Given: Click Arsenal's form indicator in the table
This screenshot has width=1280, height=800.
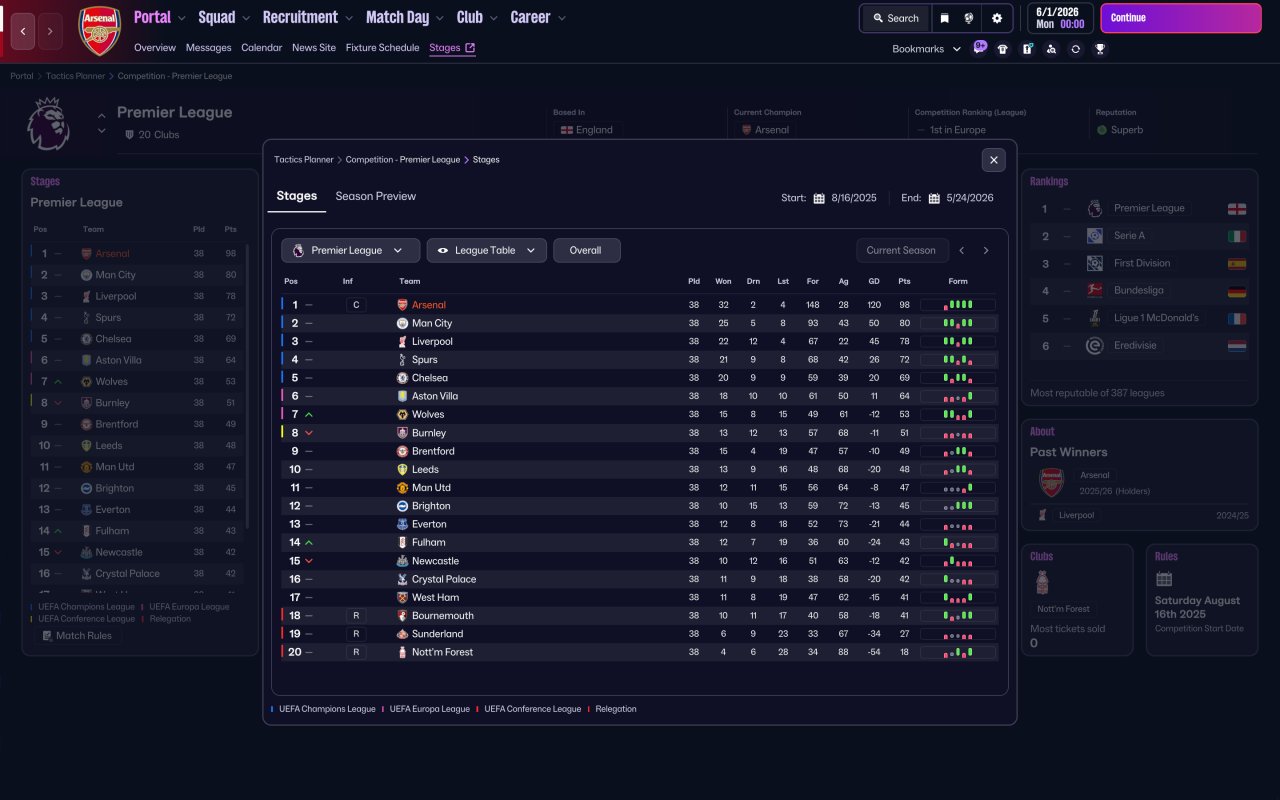Looking at the screenshot, I should coord(958,305).
